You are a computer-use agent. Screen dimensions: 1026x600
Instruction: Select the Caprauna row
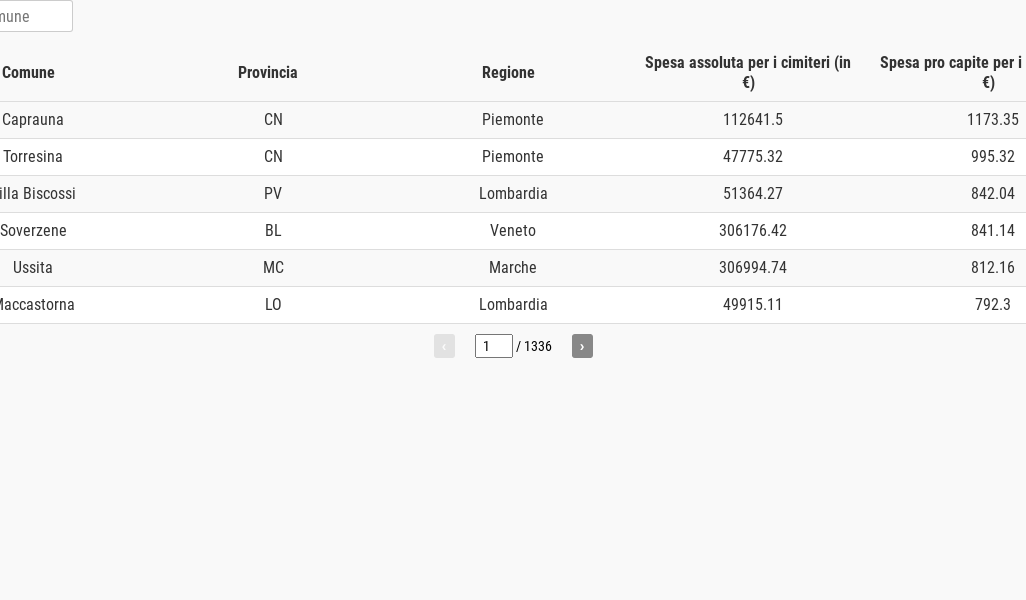513,120
